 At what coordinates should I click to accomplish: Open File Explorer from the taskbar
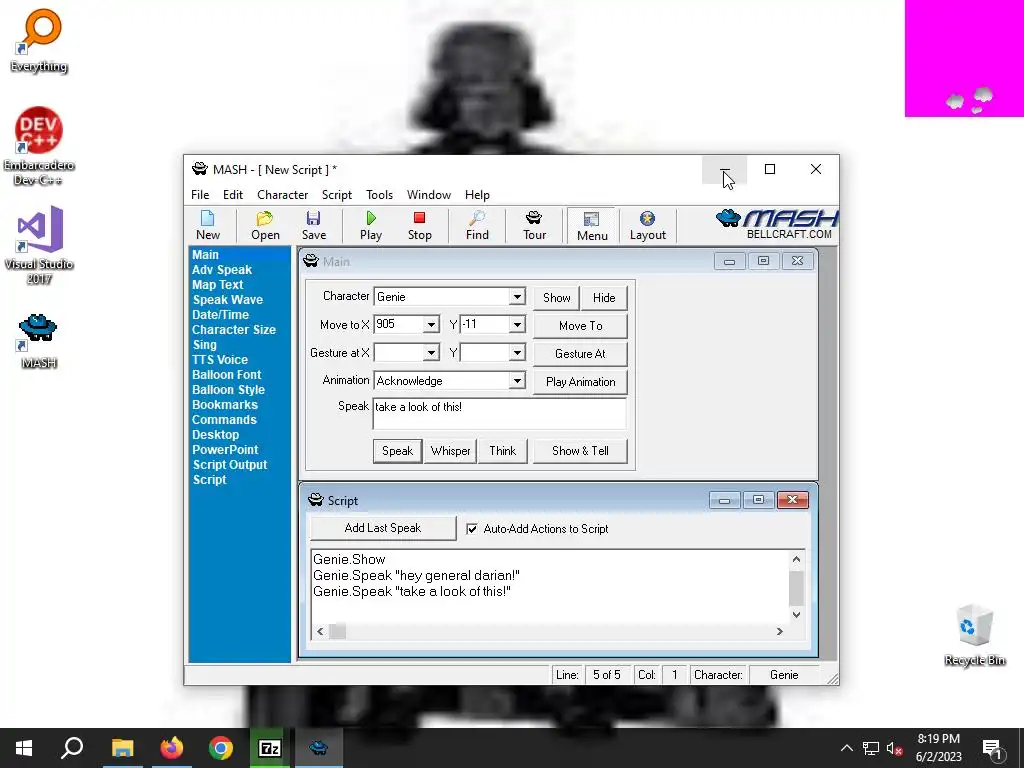[x=122, y=748]
